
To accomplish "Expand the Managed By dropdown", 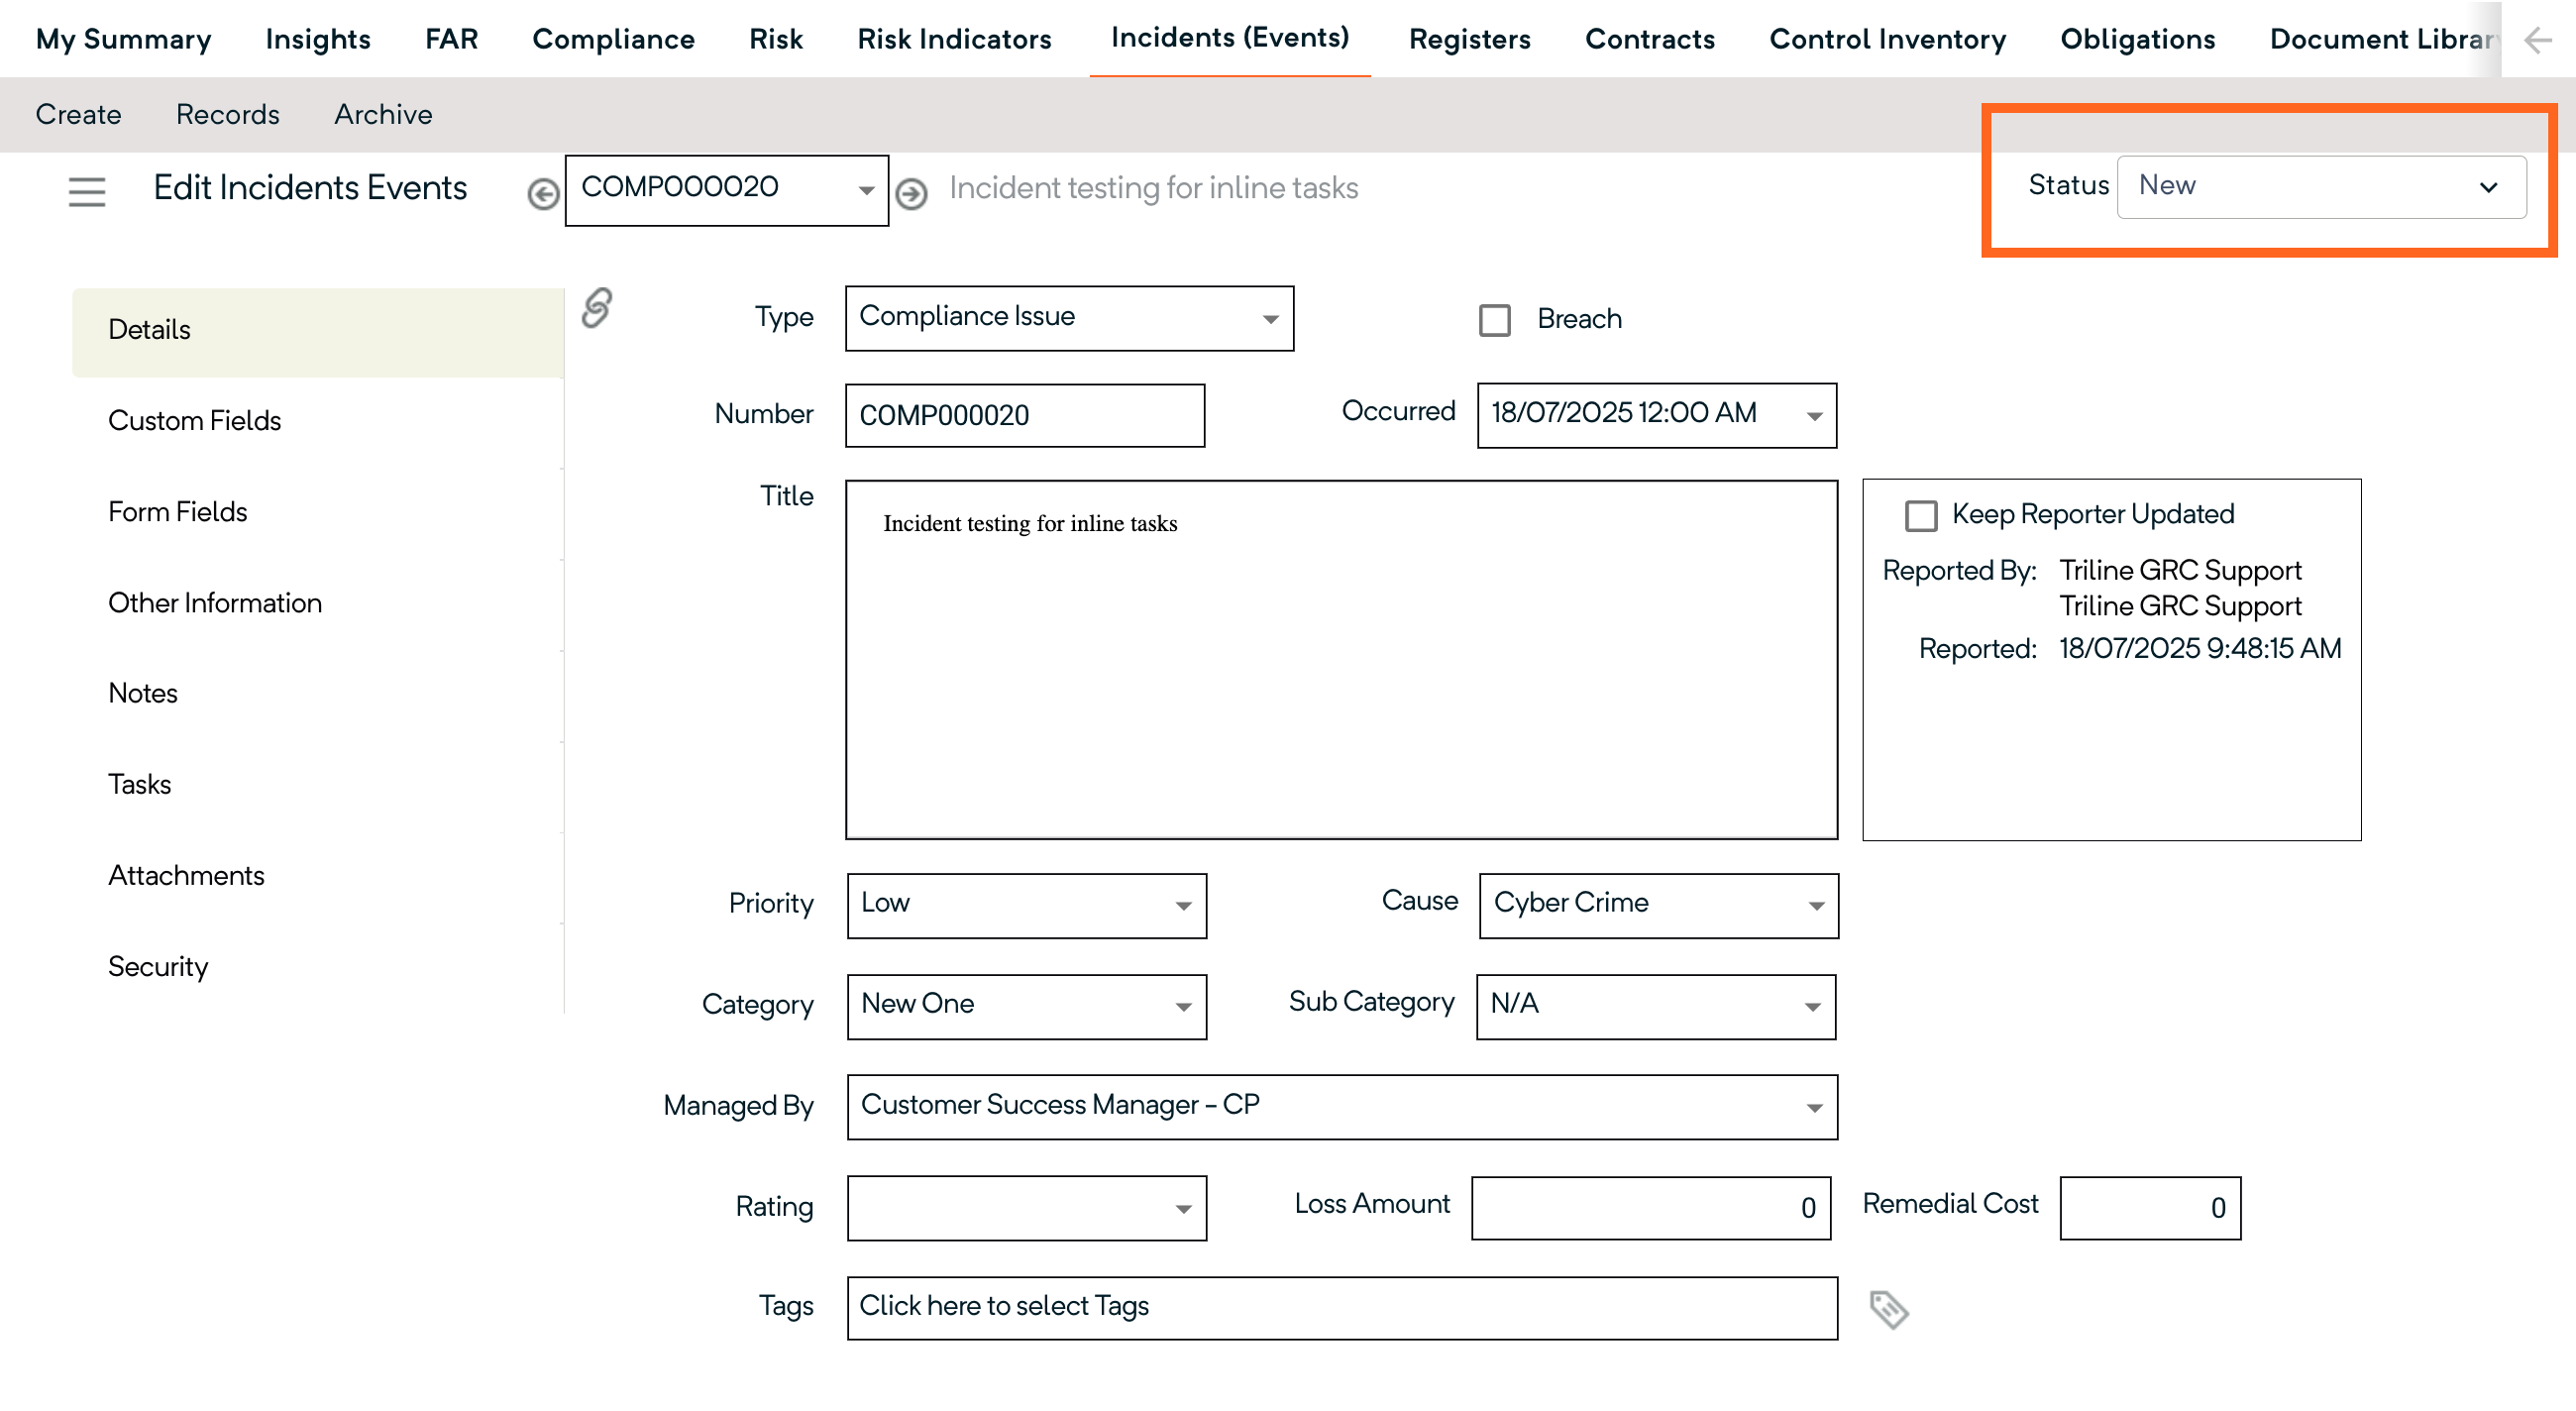I will pos(1342,1107).
